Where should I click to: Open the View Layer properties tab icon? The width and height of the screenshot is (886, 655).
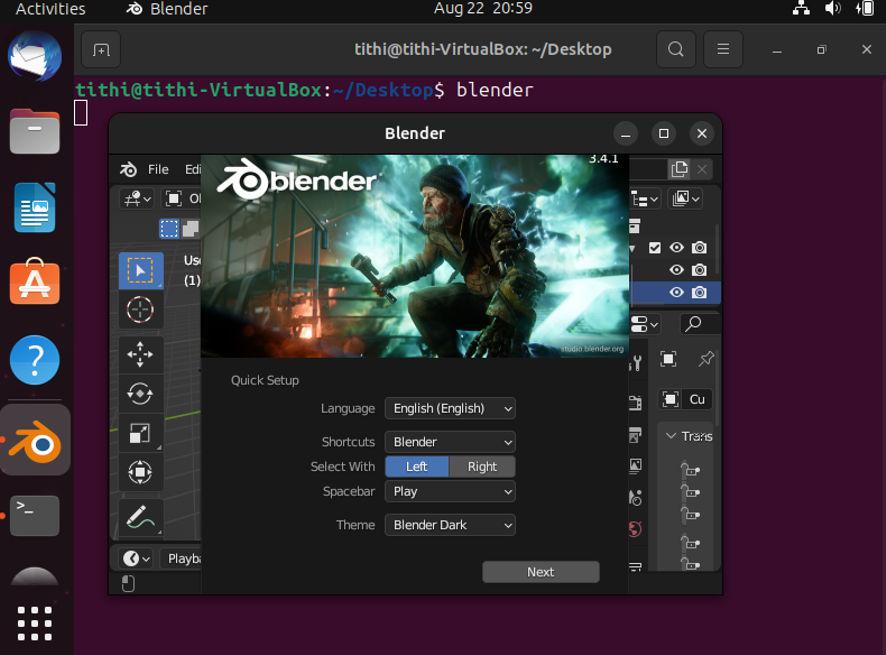(x=636, y=465)
